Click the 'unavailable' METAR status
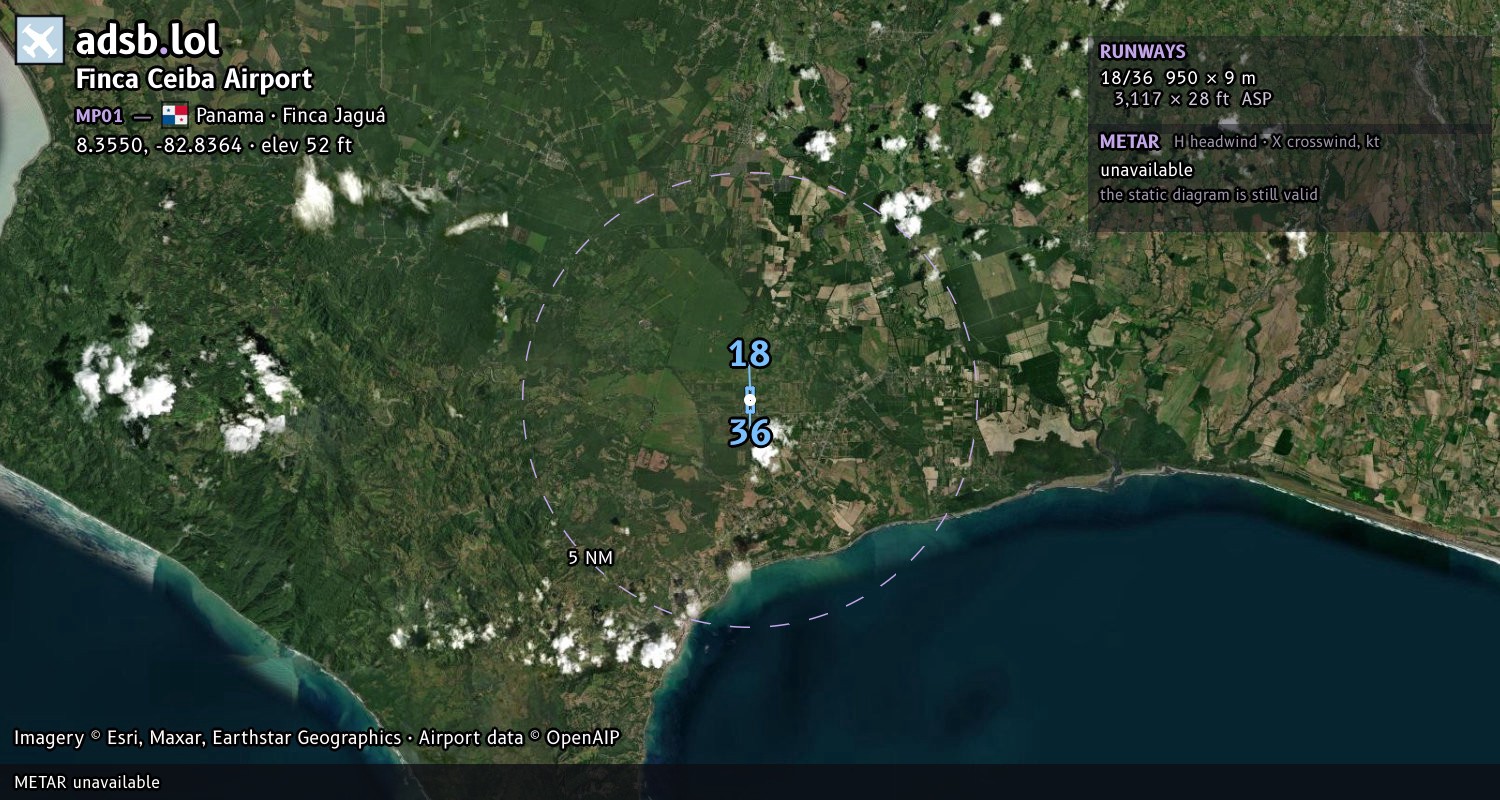Image resolution: width=1500 pixels, height=800 pixels. point(1146,170)
